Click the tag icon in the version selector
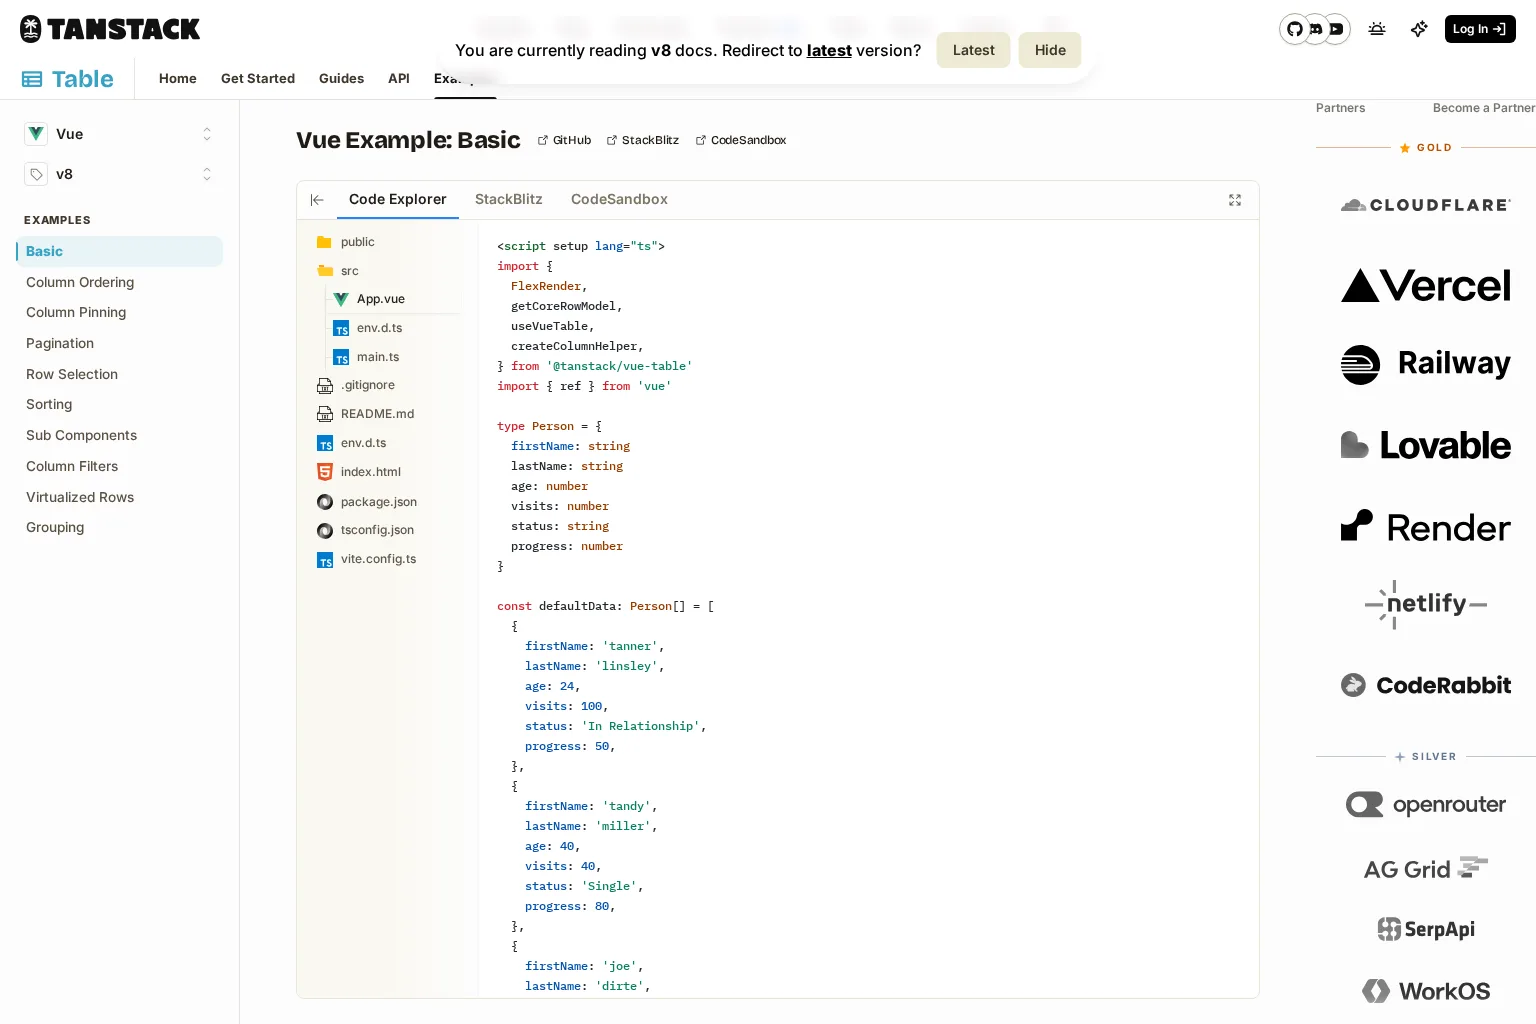 point(36,174)
